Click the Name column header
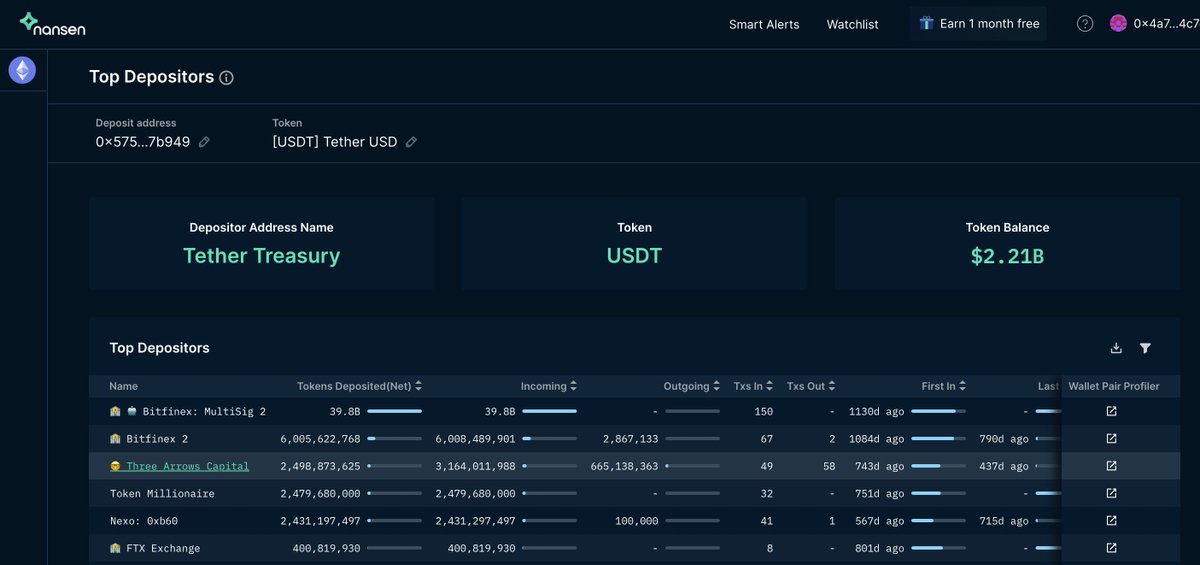Viewport: 1200px width, 565px height. [124, 386]
